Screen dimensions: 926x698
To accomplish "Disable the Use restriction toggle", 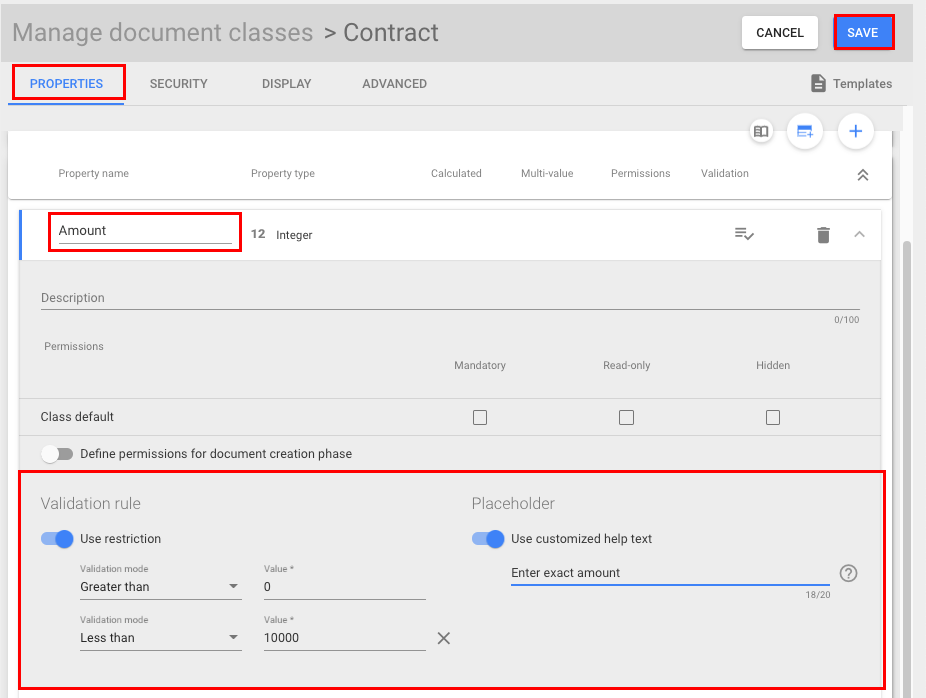I will coord(57,539).
